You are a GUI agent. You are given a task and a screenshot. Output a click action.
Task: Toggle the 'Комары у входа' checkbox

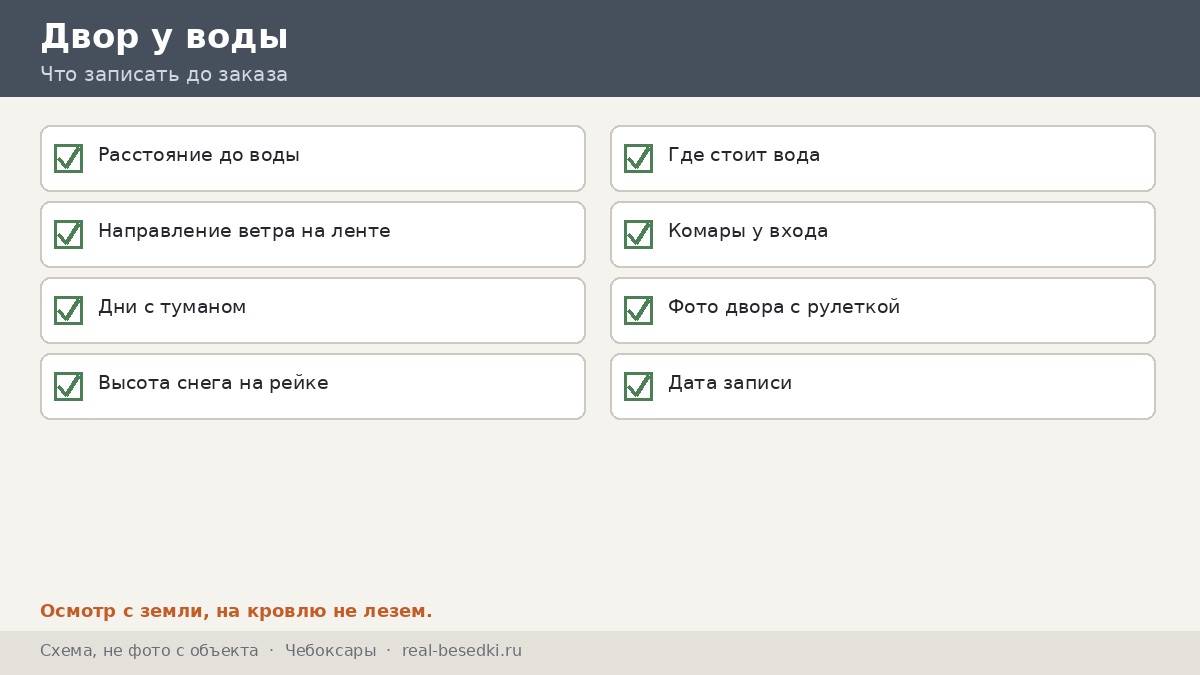coord(638,234)
